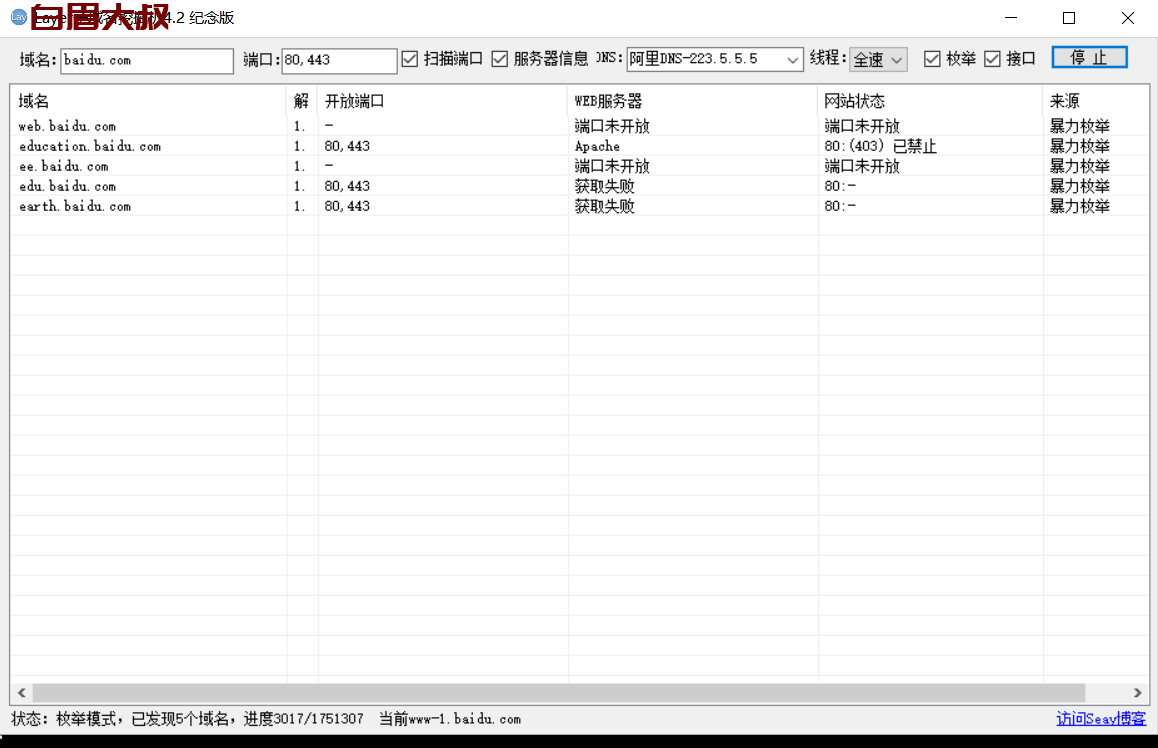Select the edu.baidu.com row
Screen dimensions: 1158x748
(x=580, y=186)
